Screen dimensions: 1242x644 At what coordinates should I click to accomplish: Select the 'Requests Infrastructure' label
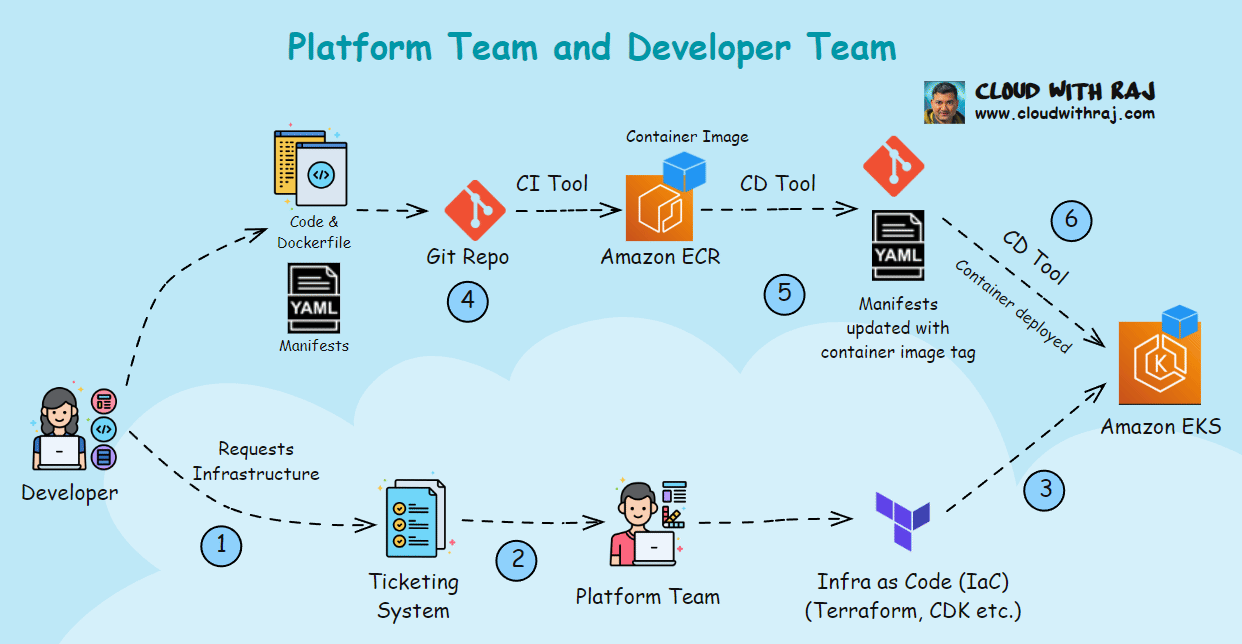tap(256, 462)
